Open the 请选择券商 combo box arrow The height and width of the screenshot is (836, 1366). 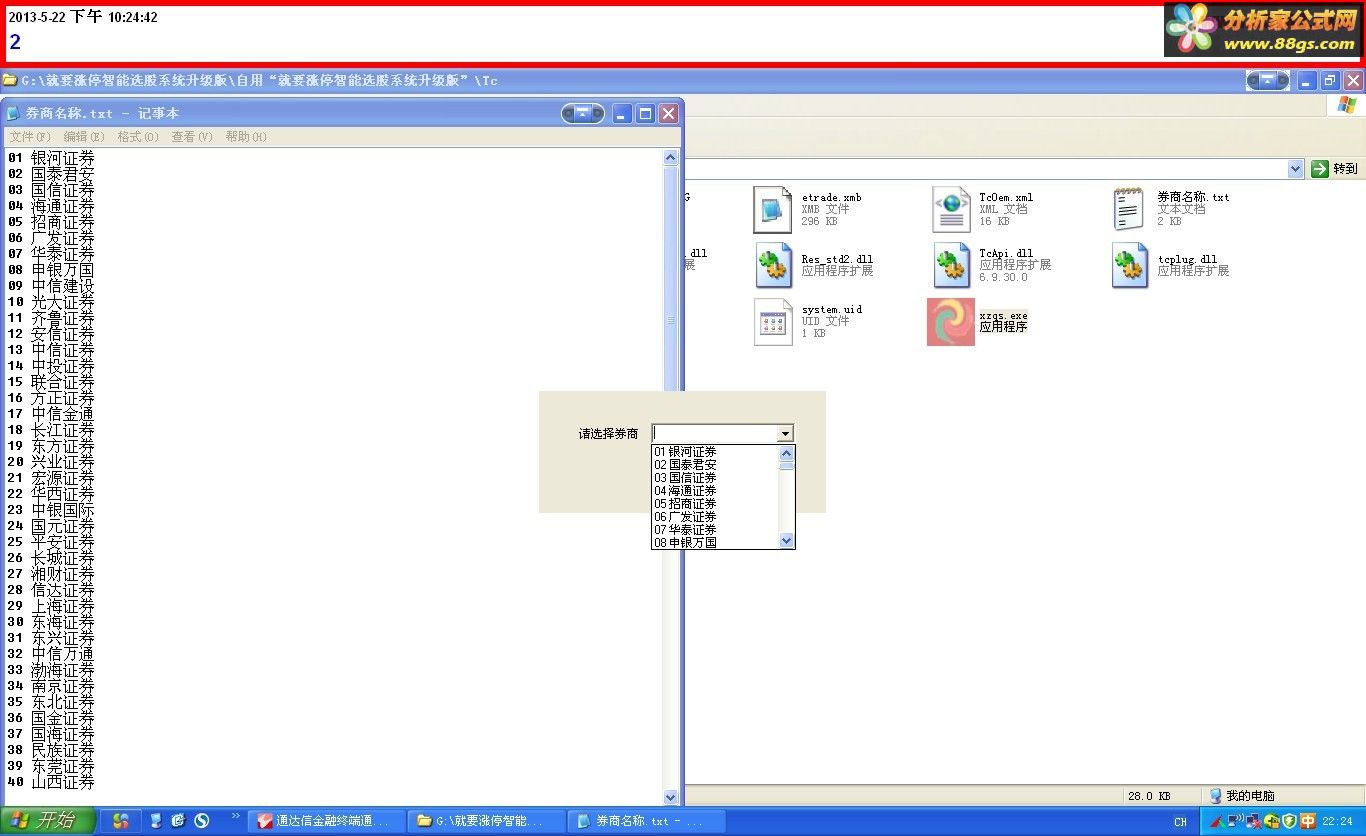785,433
